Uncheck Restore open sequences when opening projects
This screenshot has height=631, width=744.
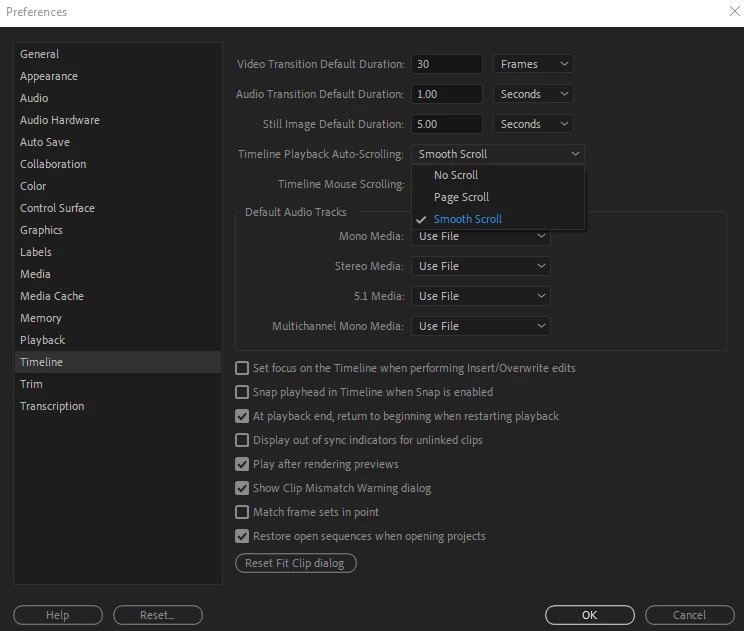[242, 536]
